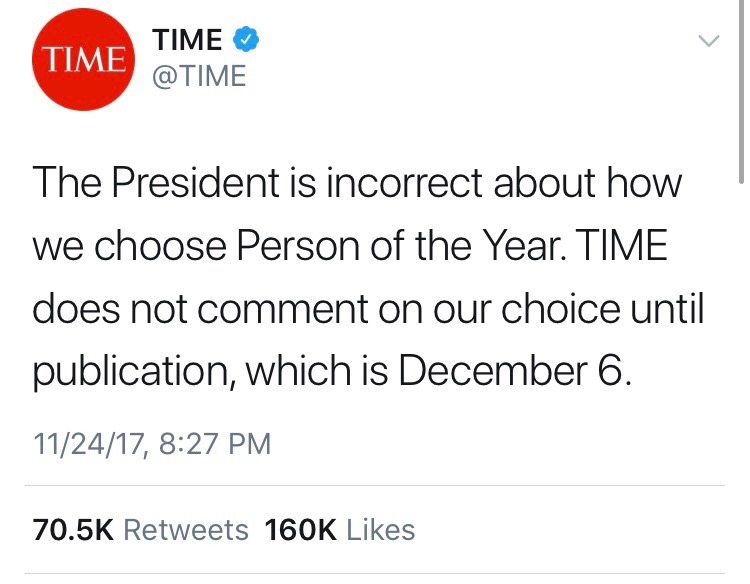Click the word "Likes" label

click(x=380, y=529)
